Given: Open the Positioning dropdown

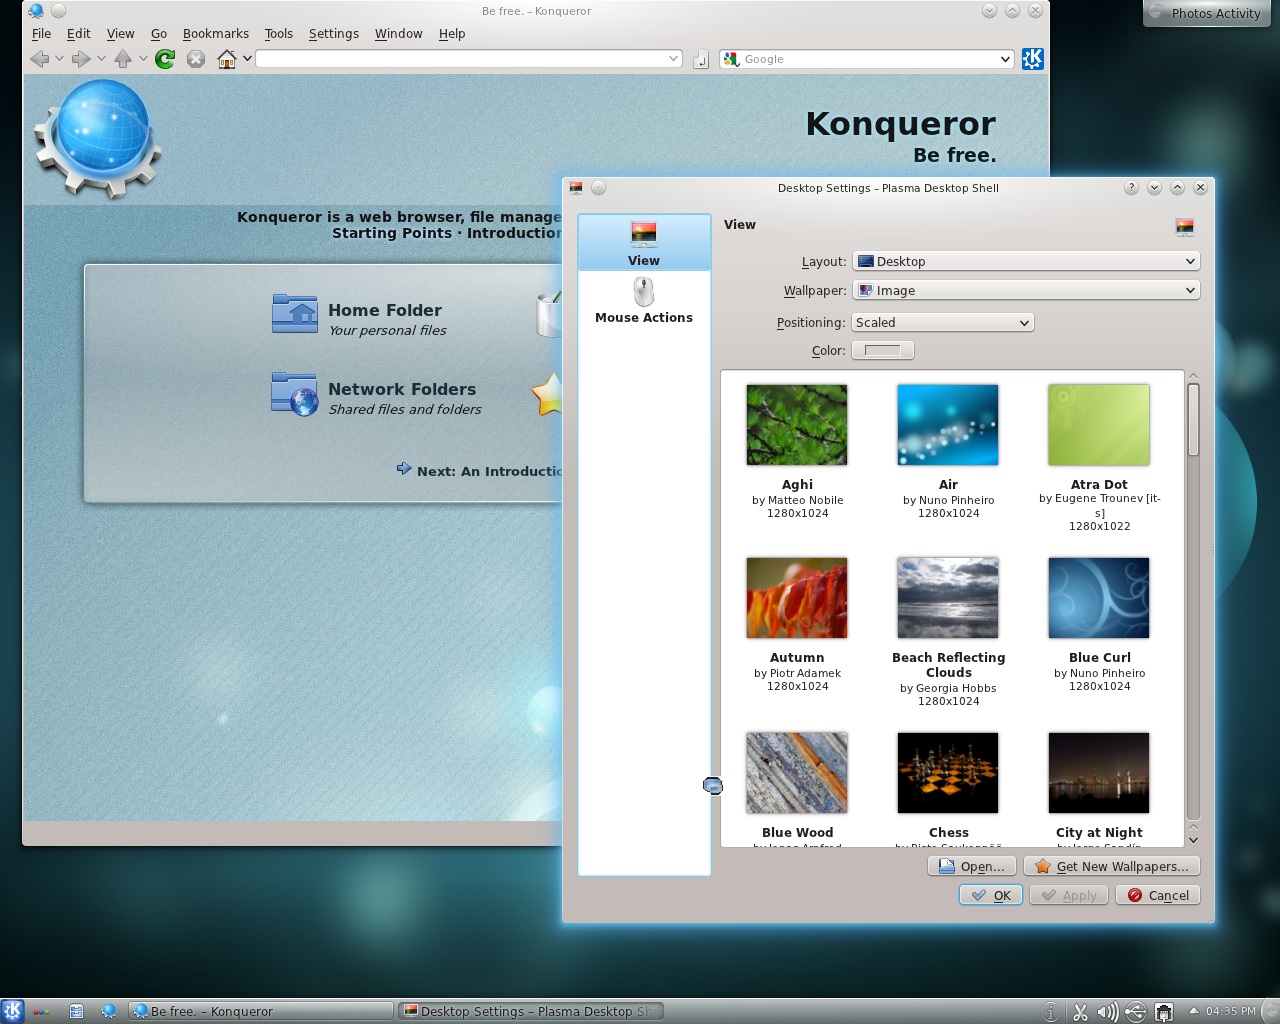Looking at the screenshot, I should [x=943, y=322].
